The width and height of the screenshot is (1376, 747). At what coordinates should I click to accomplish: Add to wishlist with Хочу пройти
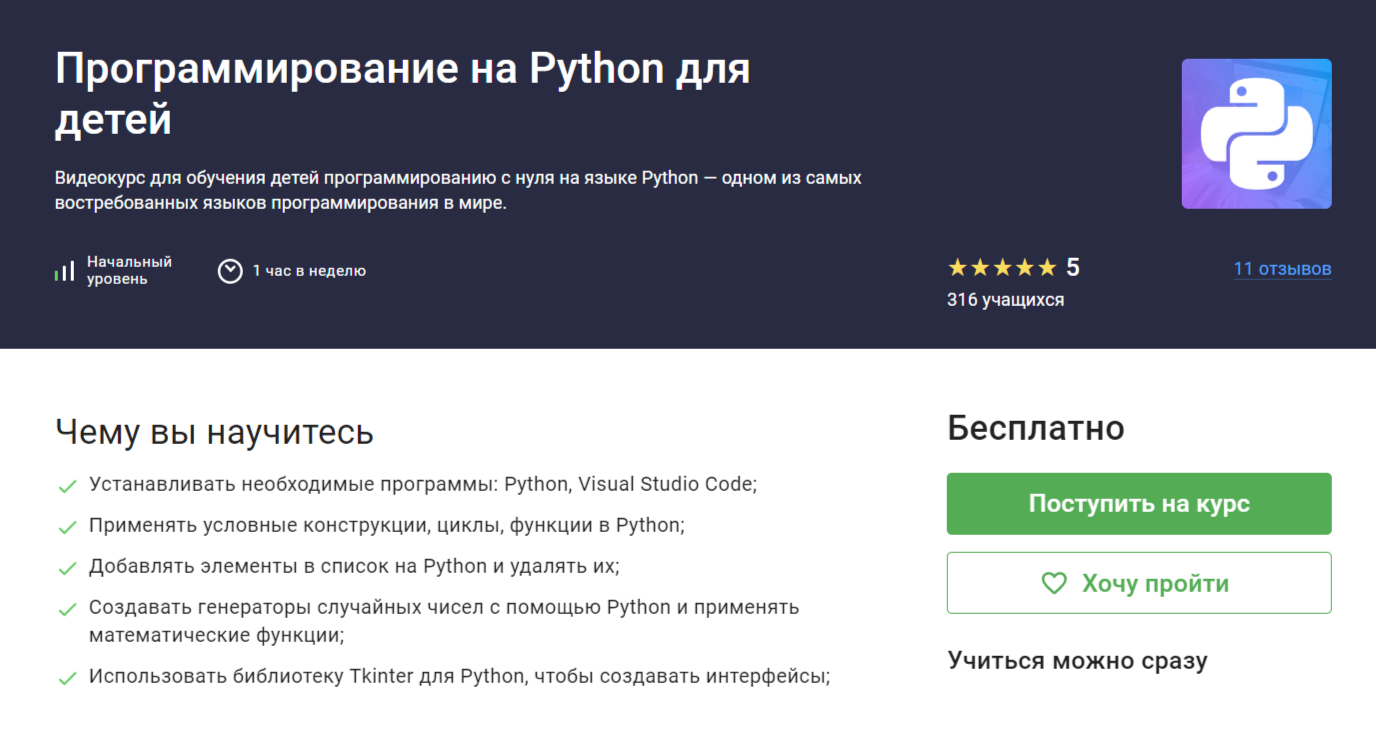[x=1139, y=583]
